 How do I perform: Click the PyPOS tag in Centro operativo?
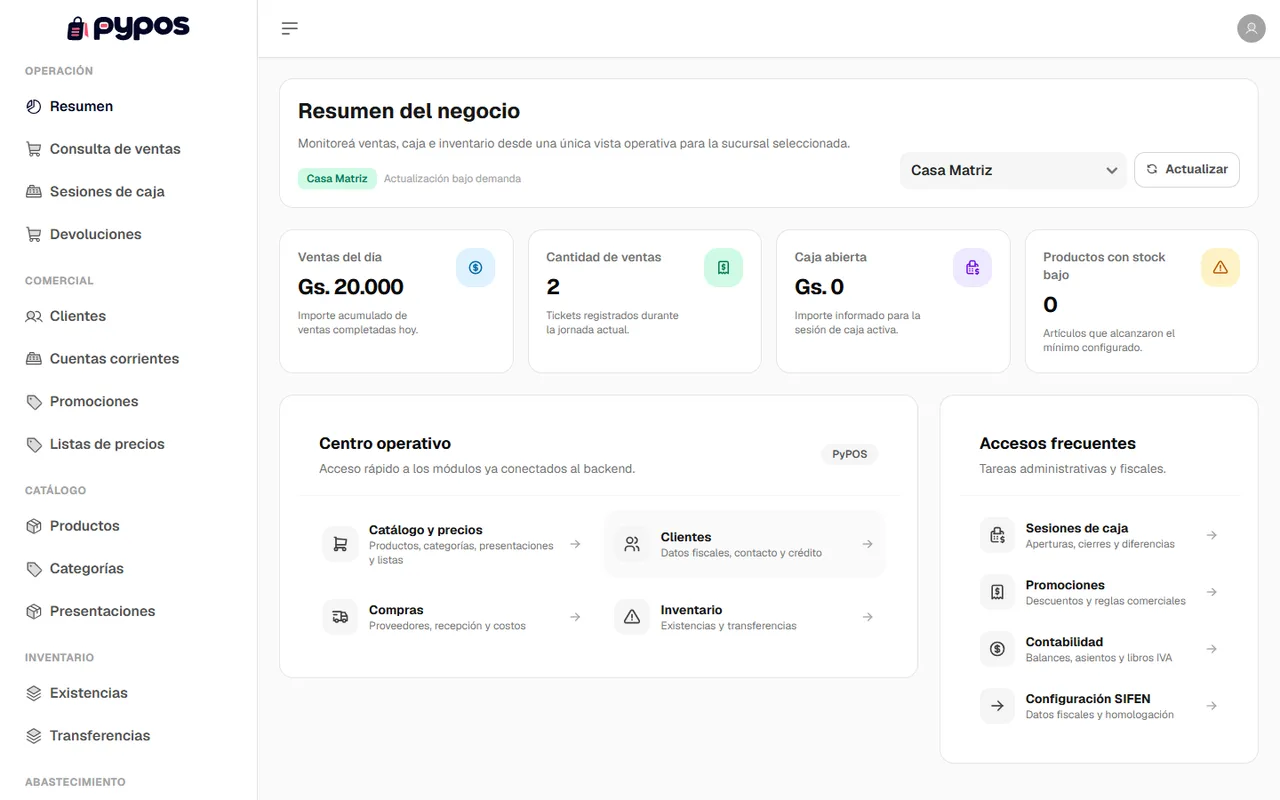[x=850, y=454]
